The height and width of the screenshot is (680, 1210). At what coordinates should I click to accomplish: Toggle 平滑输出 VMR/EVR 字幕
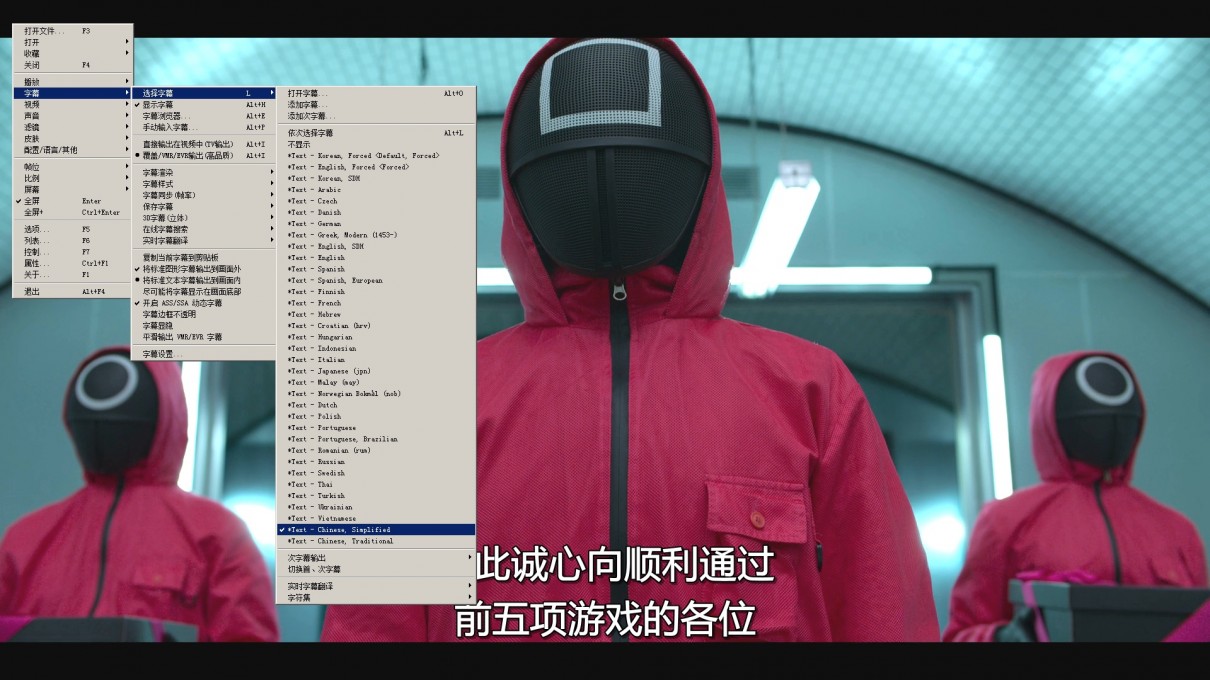204,337
